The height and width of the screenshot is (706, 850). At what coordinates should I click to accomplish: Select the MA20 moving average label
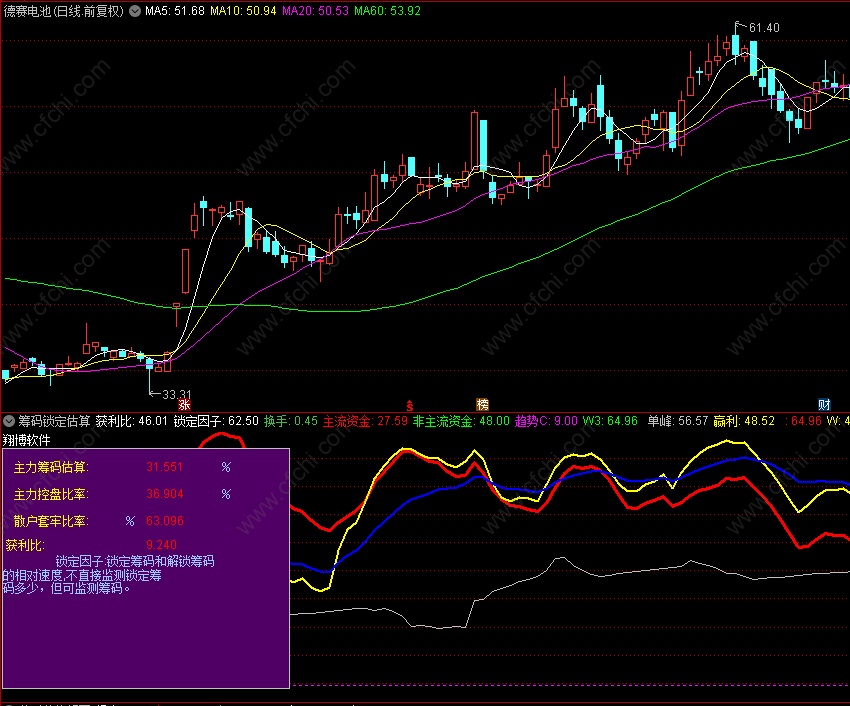[x=315, y=11]
